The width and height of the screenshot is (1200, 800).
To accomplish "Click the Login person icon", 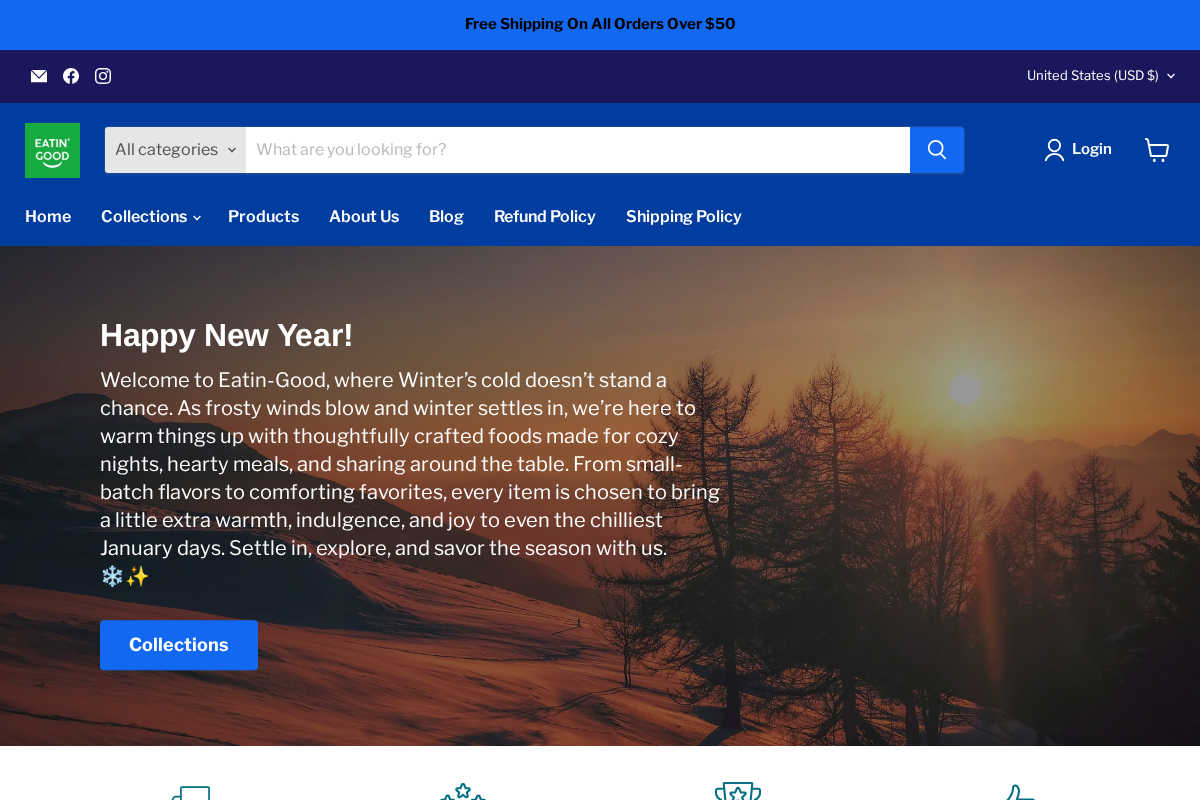I will click(x=1054, y=150).
